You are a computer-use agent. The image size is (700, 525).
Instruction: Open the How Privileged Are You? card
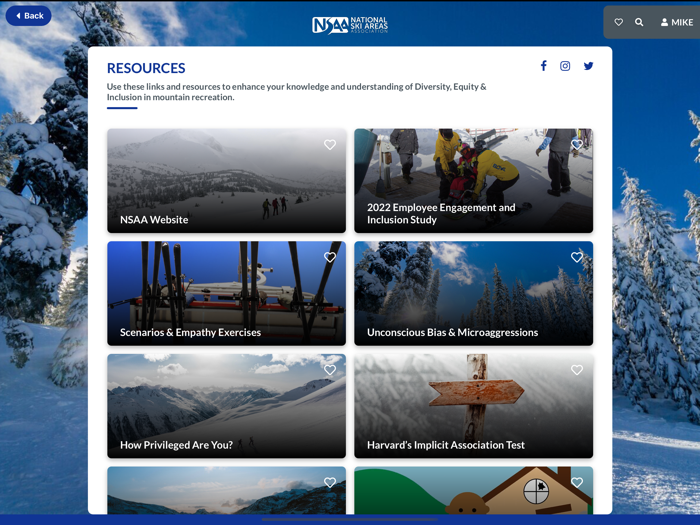click(226, 406)
